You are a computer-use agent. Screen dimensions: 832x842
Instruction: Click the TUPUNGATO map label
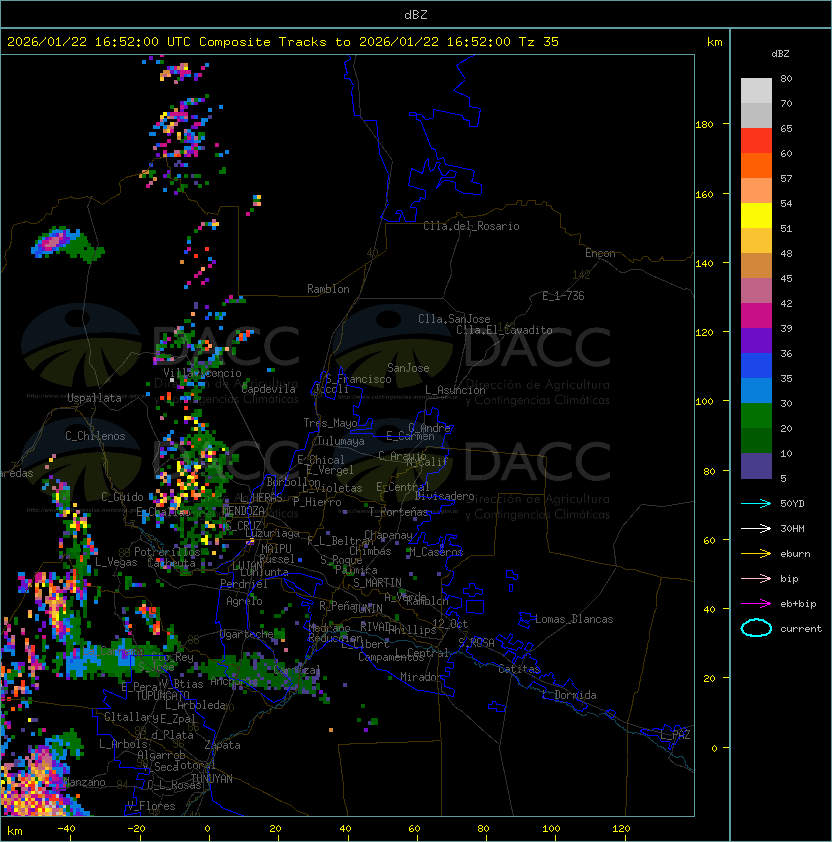coord(162,695)
